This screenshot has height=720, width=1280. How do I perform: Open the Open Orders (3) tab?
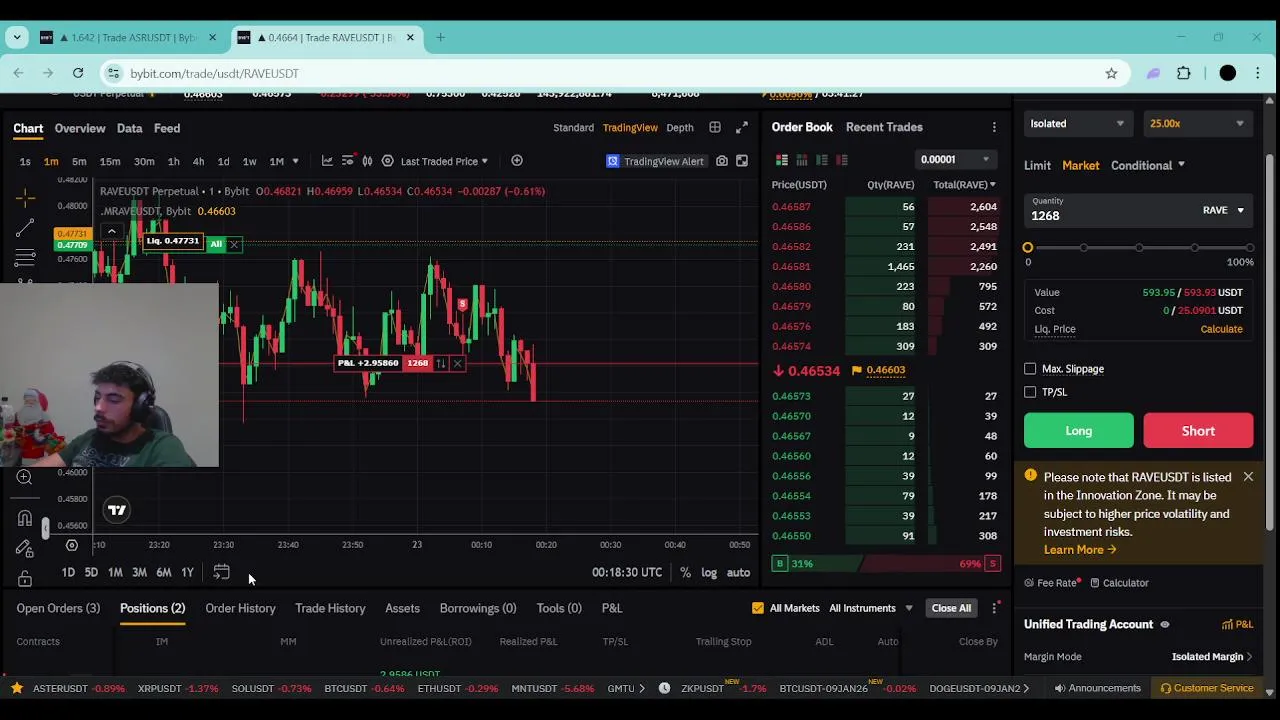tap(58, 608)
